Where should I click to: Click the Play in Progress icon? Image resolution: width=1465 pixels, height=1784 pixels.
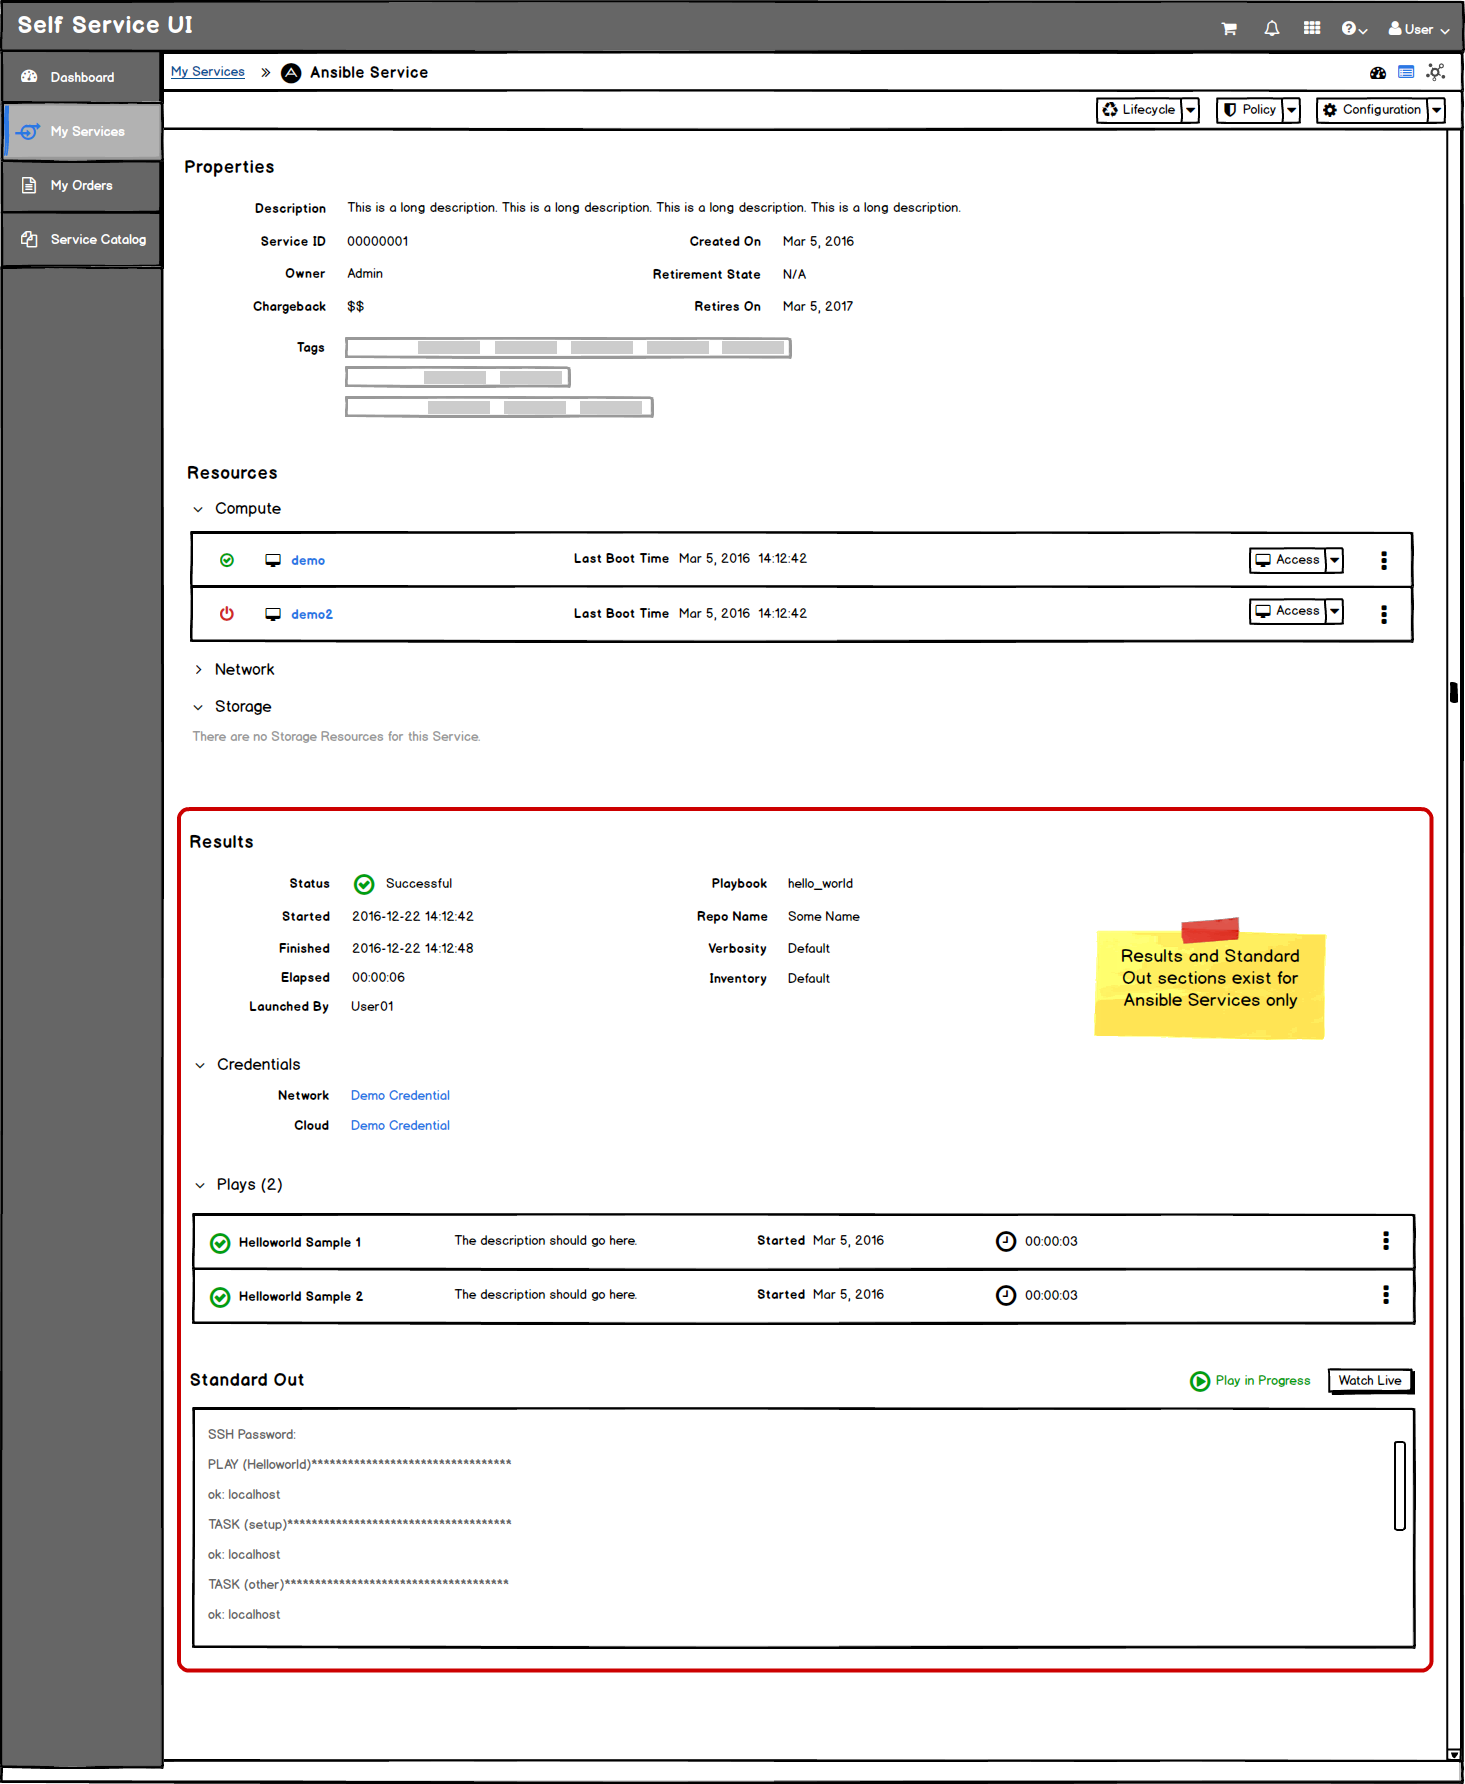[x=1200, y=1381]
